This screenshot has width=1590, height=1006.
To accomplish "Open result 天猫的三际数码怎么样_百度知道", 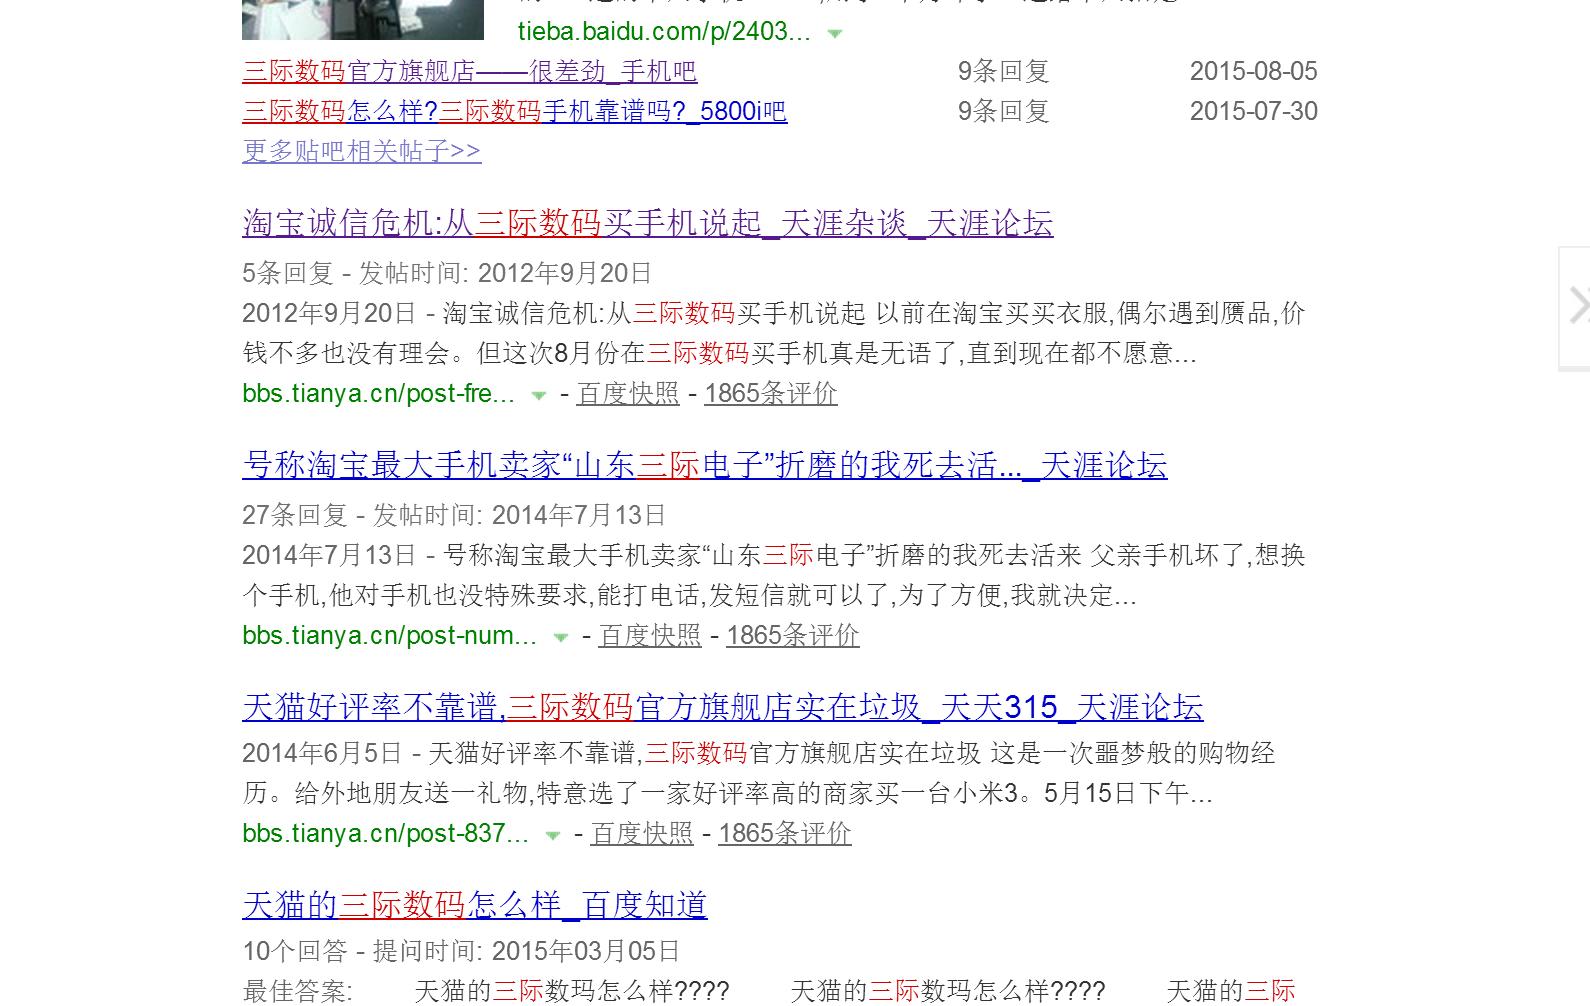I will (x=474, y=905).
